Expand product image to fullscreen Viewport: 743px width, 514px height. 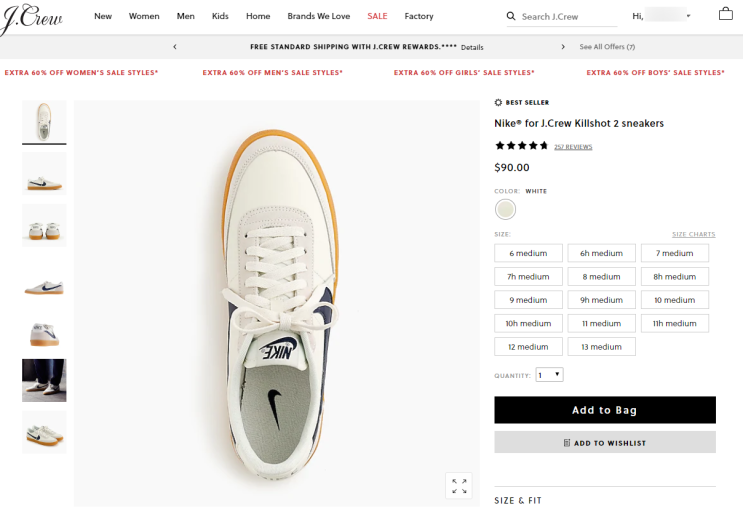459,485
